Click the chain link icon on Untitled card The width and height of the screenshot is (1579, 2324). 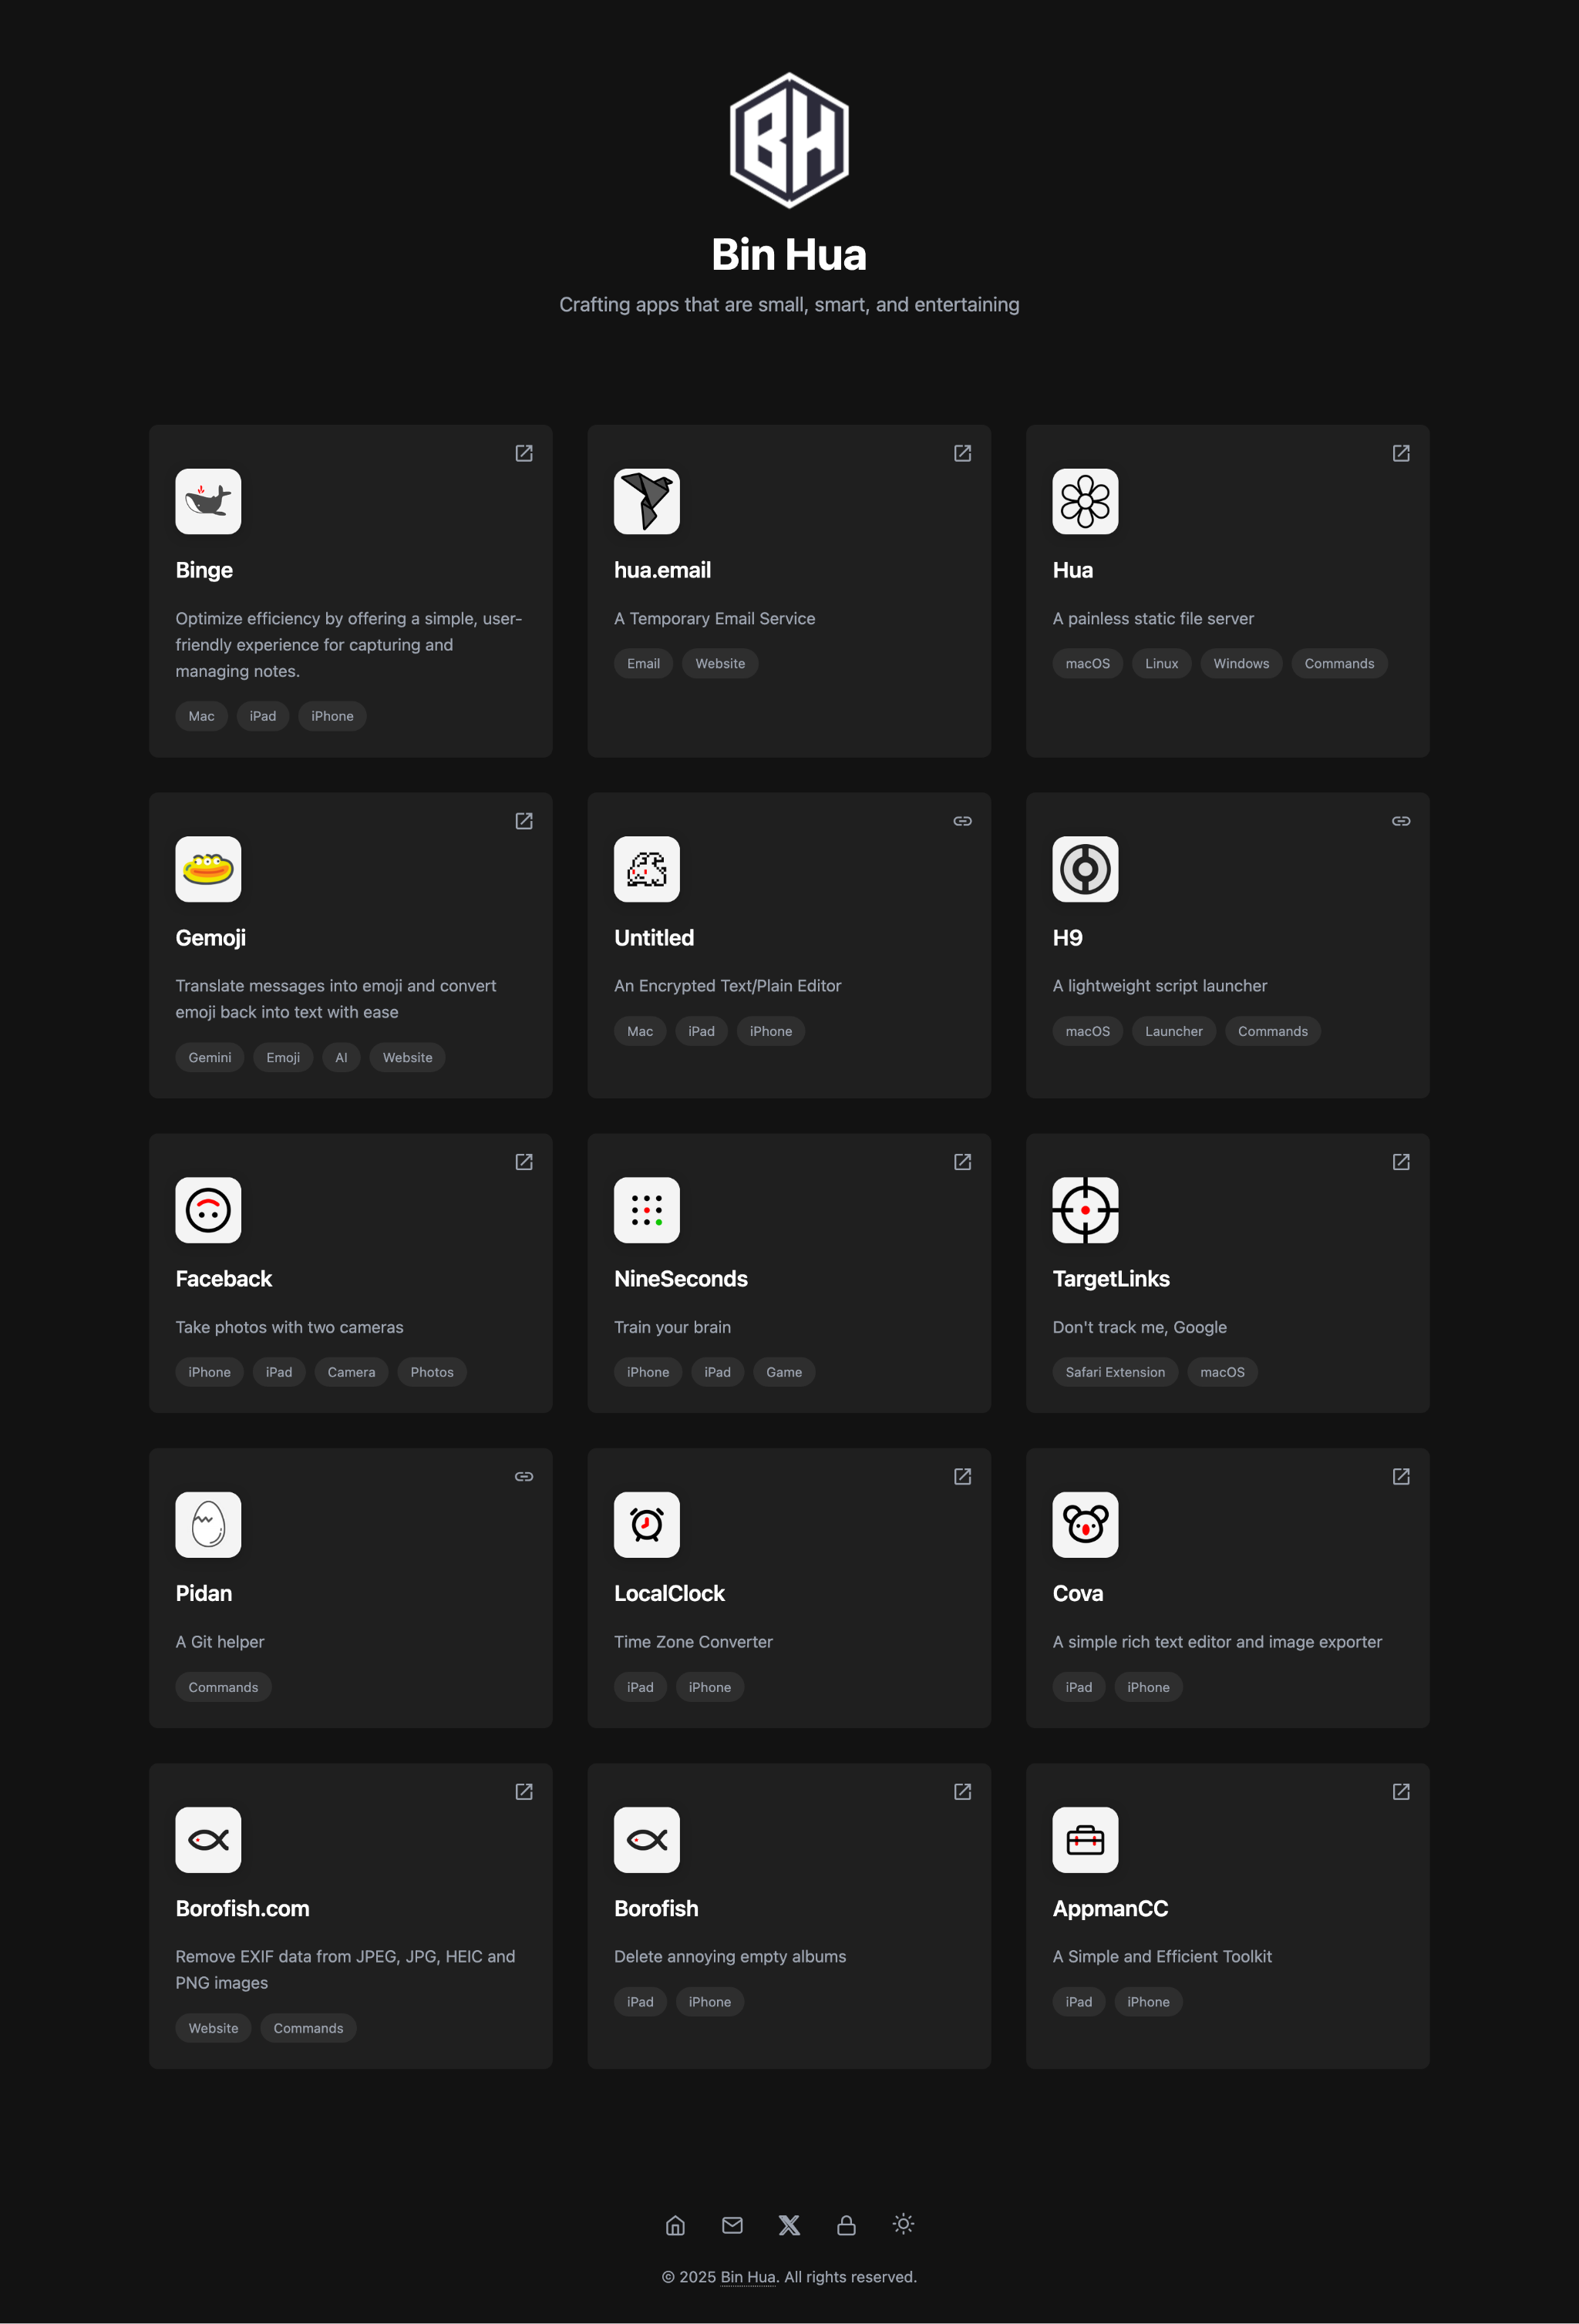pos(962,821)
